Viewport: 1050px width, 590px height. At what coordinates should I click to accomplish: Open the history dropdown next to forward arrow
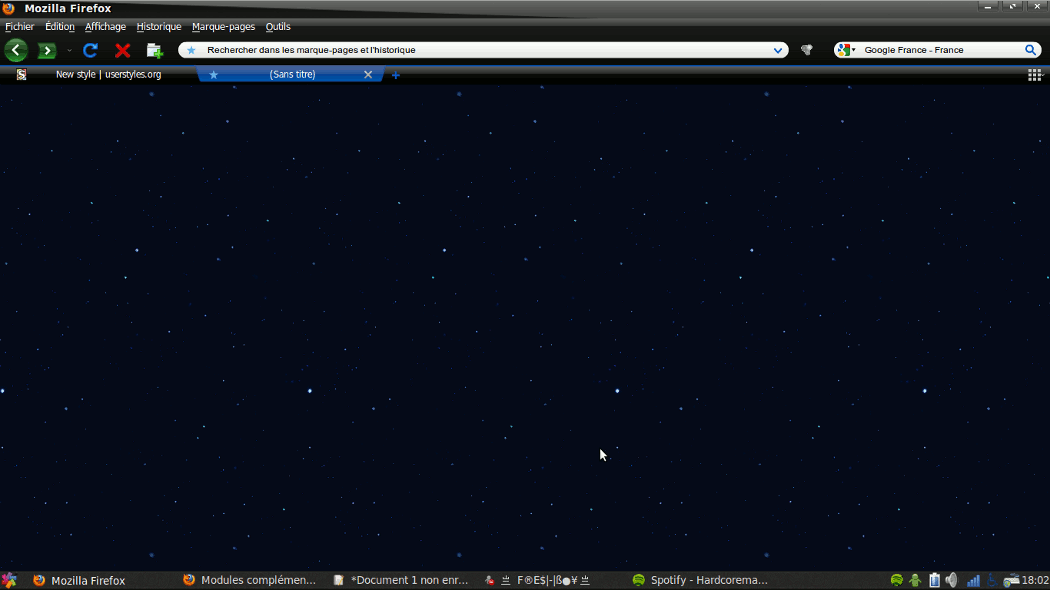point(69,50)
